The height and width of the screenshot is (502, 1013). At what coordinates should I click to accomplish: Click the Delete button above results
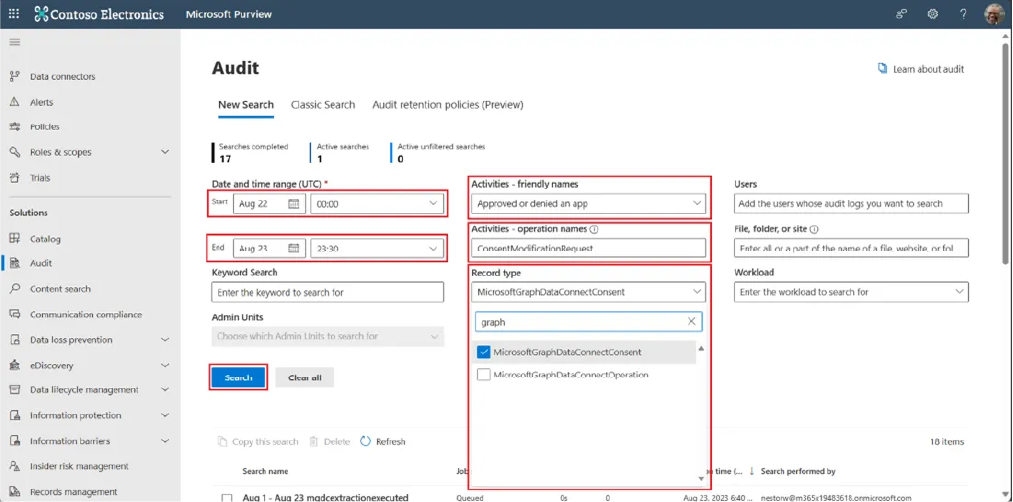pyautogui.click(x=330, y=442)
